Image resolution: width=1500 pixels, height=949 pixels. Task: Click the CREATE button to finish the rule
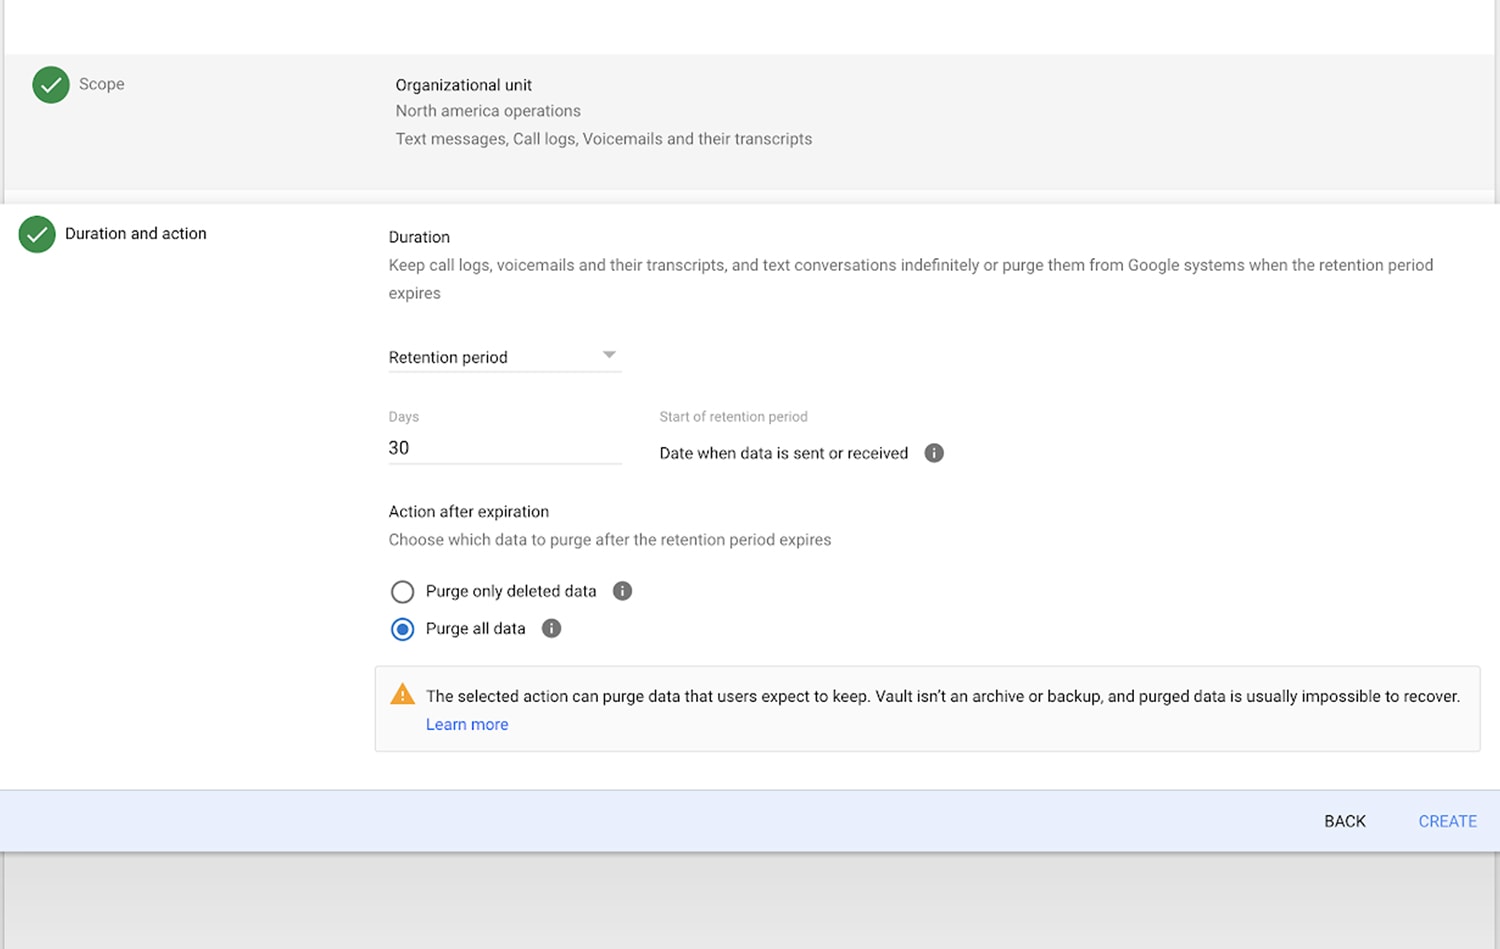click(1447, 820)
